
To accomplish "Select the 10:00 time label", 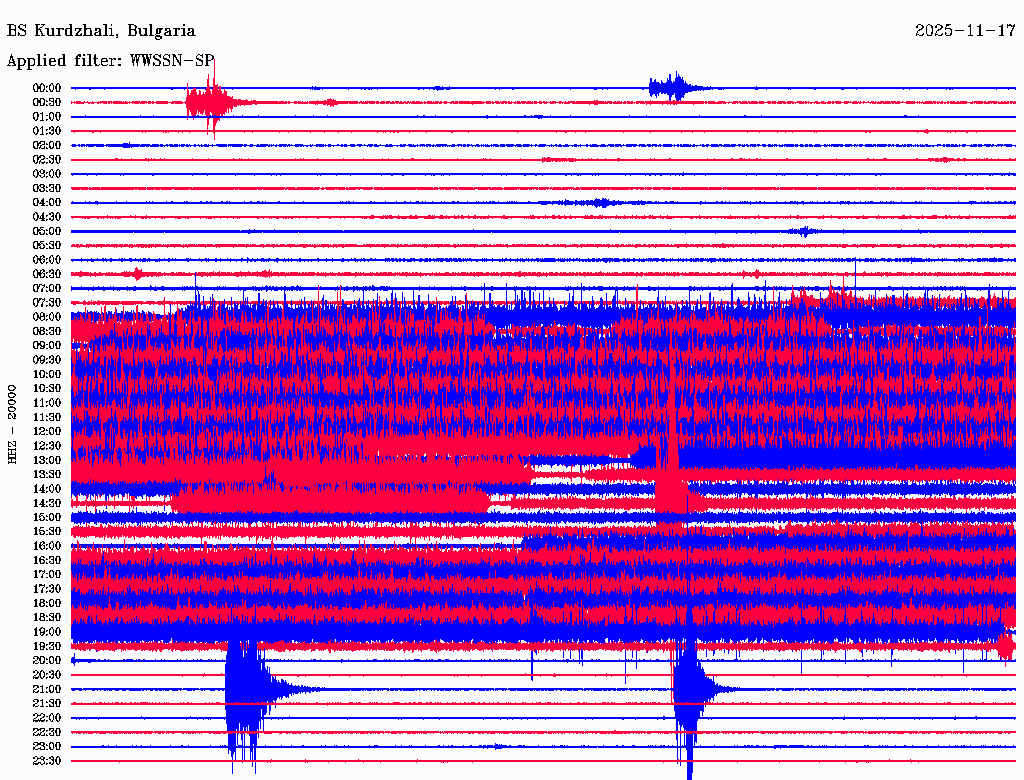I will point(47,374).
